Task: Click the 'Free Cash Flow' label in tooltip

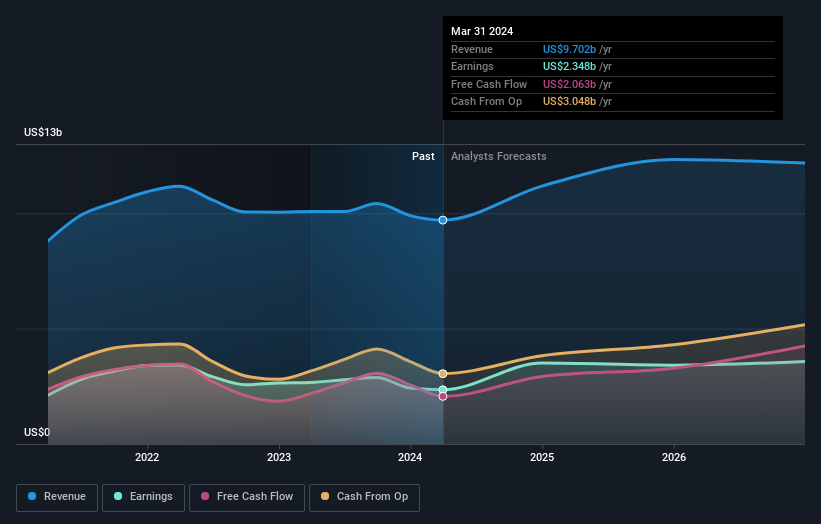Action: tap(489, 84)
